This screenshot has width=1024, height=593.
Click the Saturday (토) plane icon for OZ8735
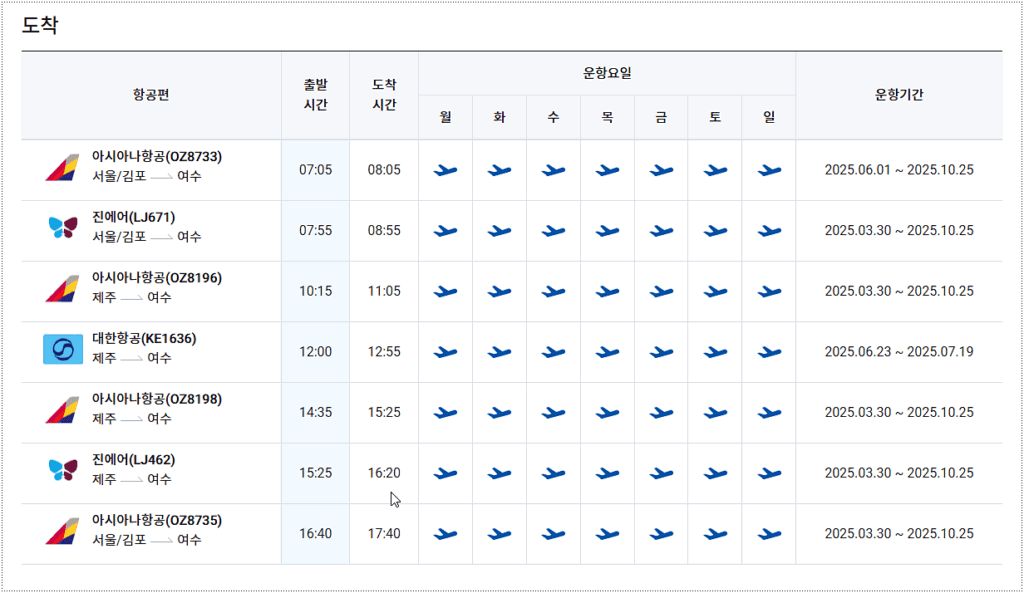715,535
